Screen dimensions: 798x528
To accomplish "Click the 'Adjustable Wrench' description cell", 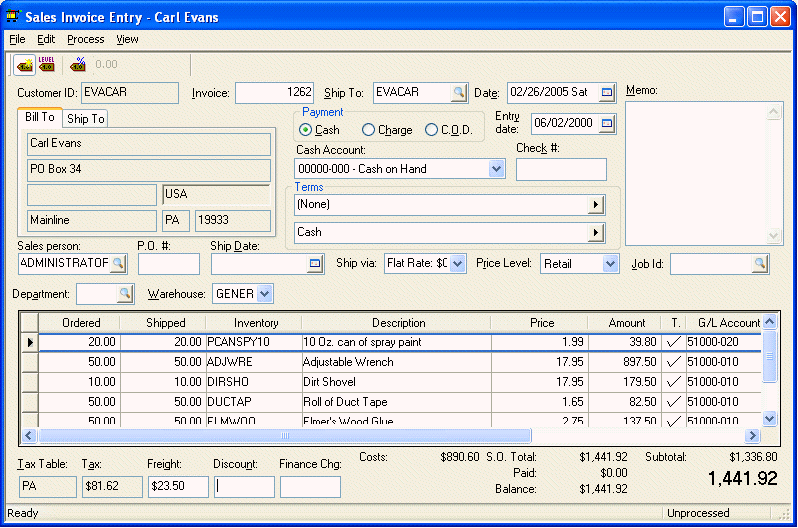I will pyautogui.click(x=396, y=362).
